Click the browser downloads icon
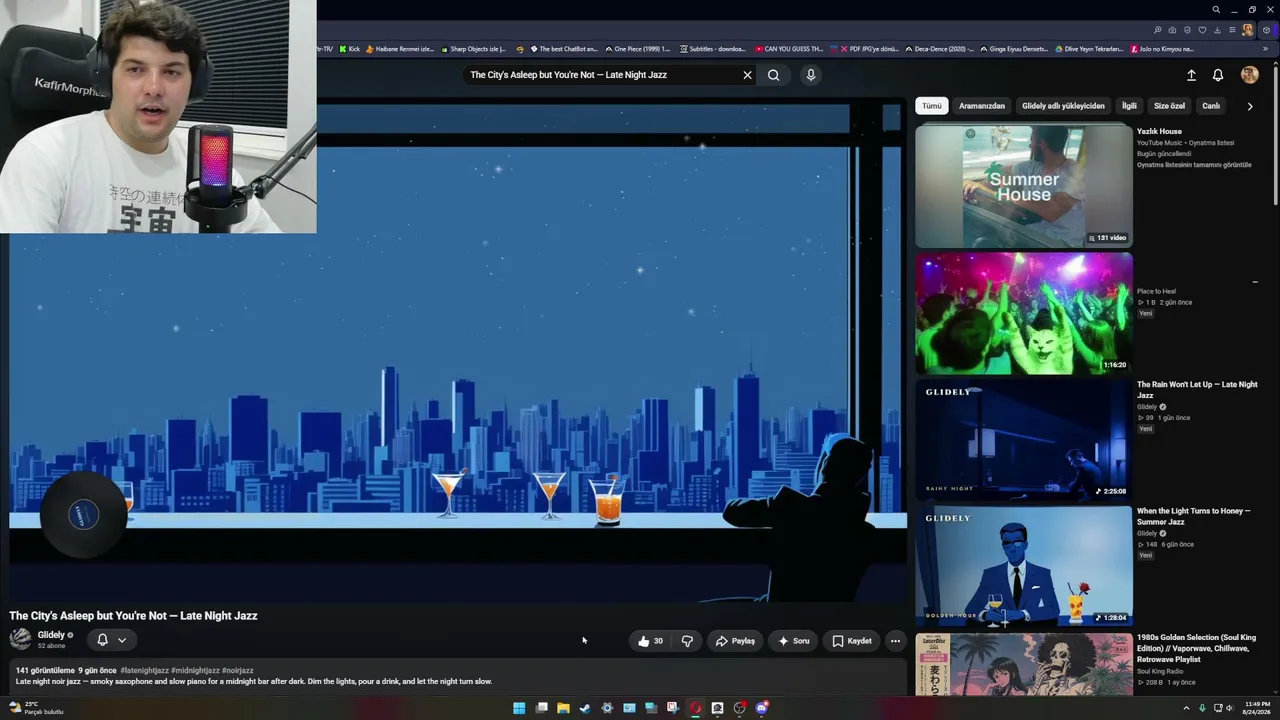The height and width of the screenshot is (720, 1280). tap(1217, 30)
